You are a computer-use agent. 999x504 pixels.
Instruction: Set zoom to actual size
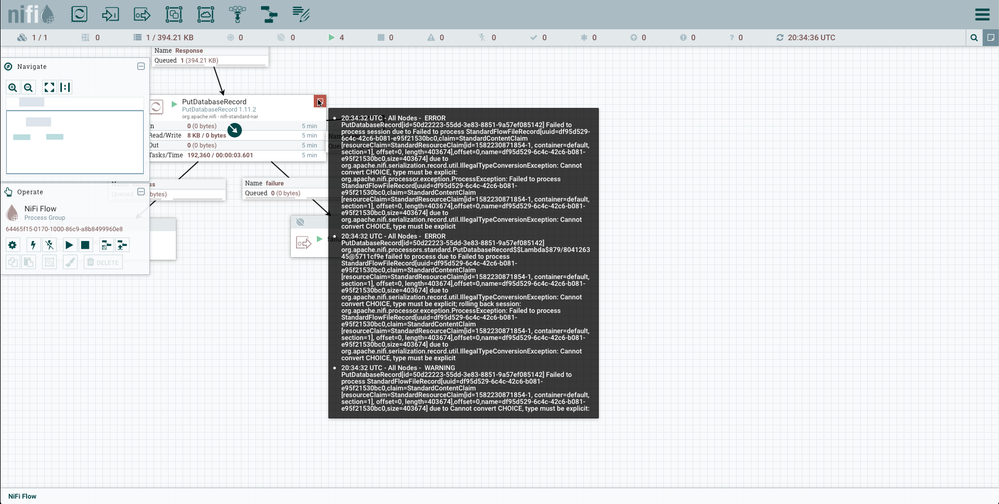[65, 87]
